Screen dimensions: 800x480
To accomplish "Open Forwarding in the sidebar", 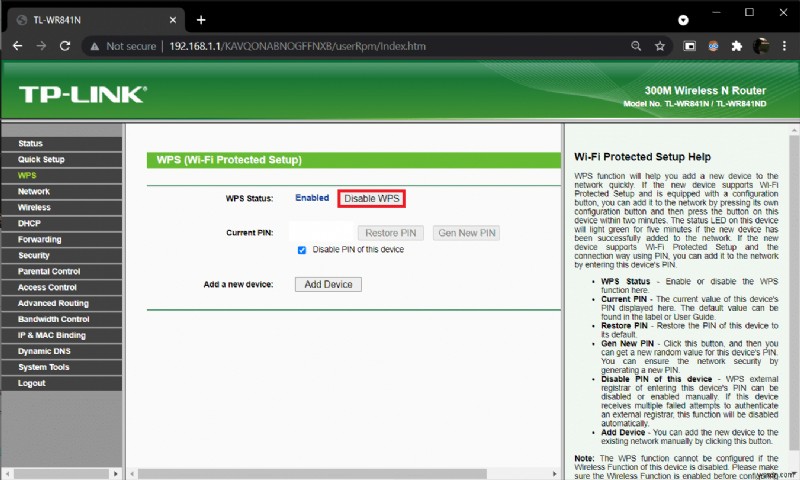I will (x=62, y=239).
